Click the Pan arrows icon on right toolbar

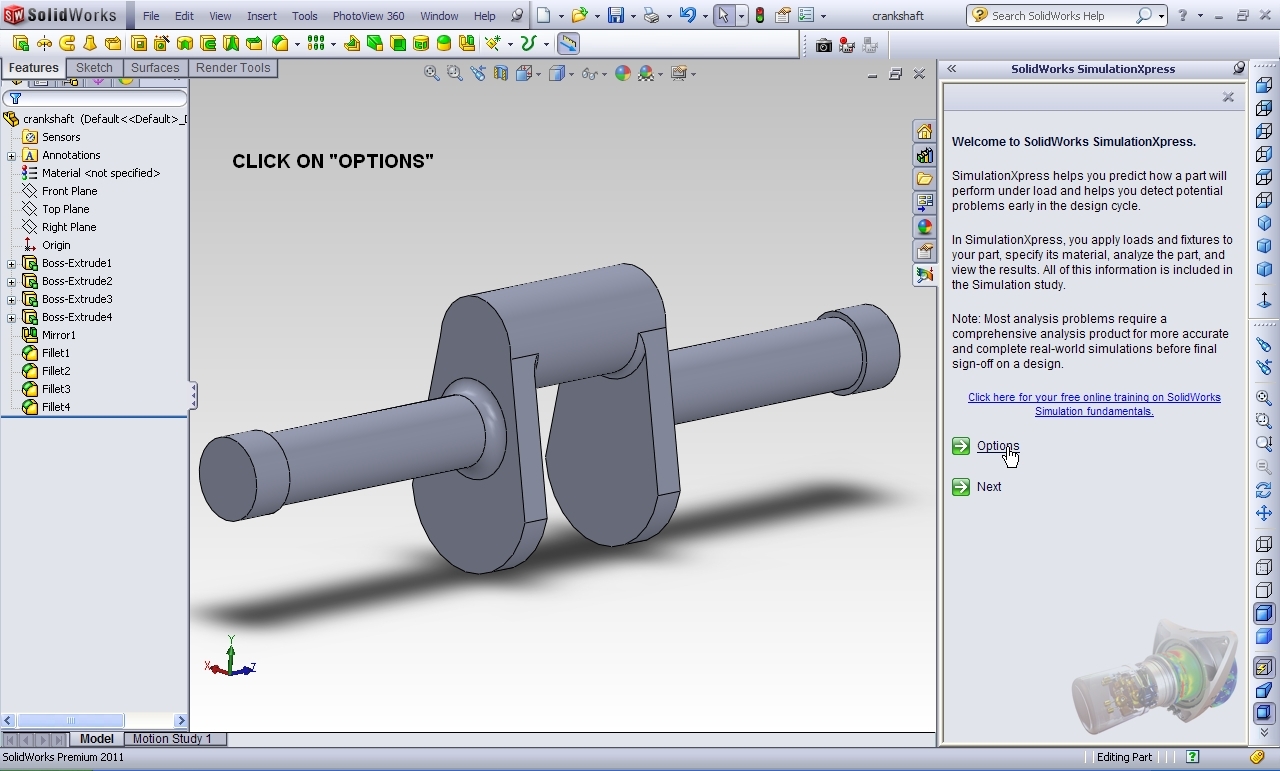pos(1264,513)
